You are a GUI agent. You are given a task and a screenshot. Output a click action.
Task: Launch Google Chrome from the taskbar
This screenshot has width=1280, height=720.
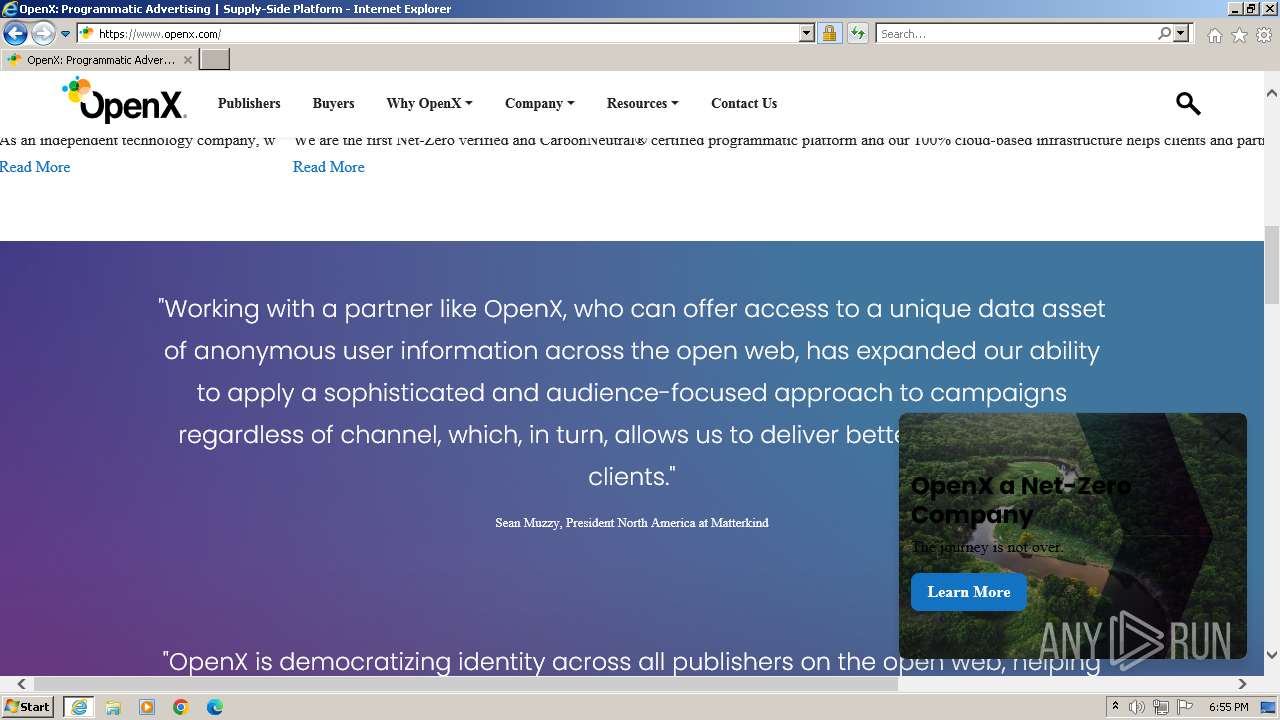181,707
